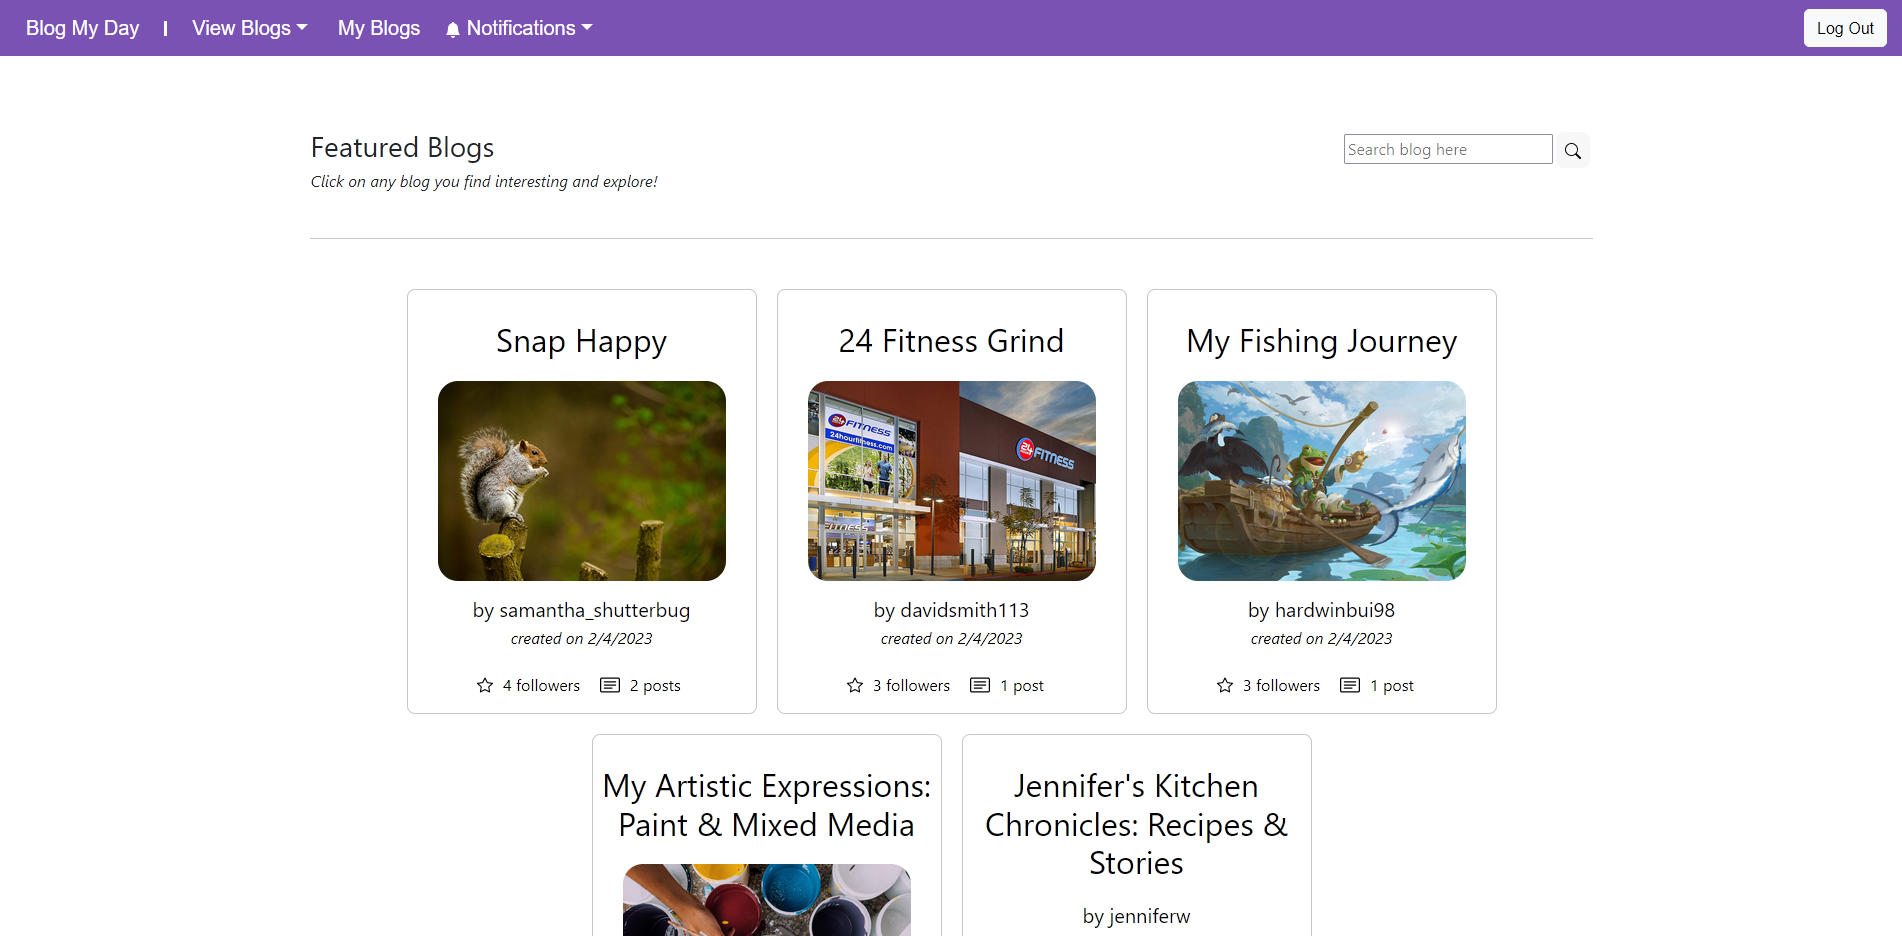This screenshot has height=936, width=1902.
Task: Click the post icon under My Fishing Journey
Action: click(1349, 685)
